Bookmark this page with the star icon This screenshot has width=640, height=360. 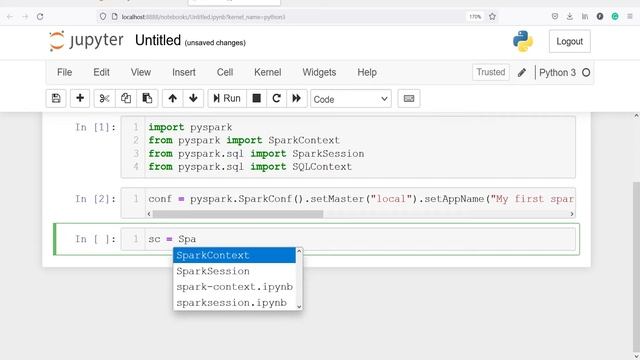492,17
